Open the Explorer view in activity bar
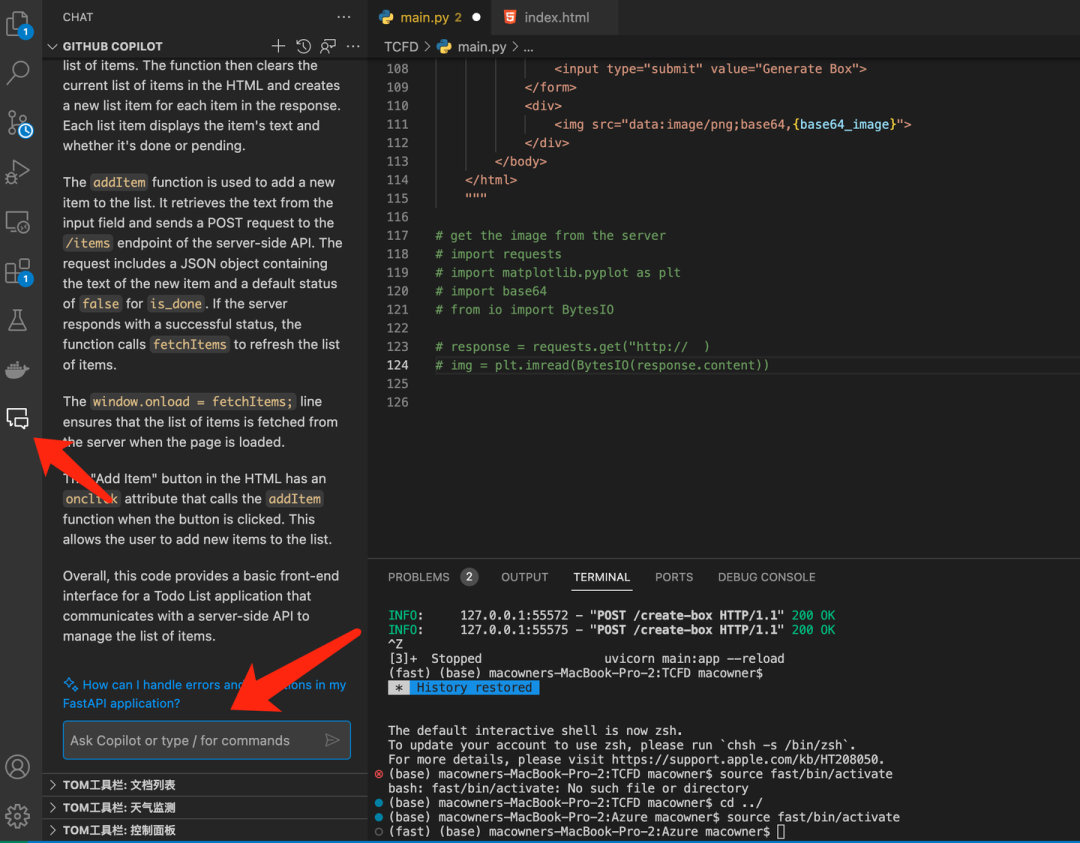The image size is (1080, 843). coord(17,25)
